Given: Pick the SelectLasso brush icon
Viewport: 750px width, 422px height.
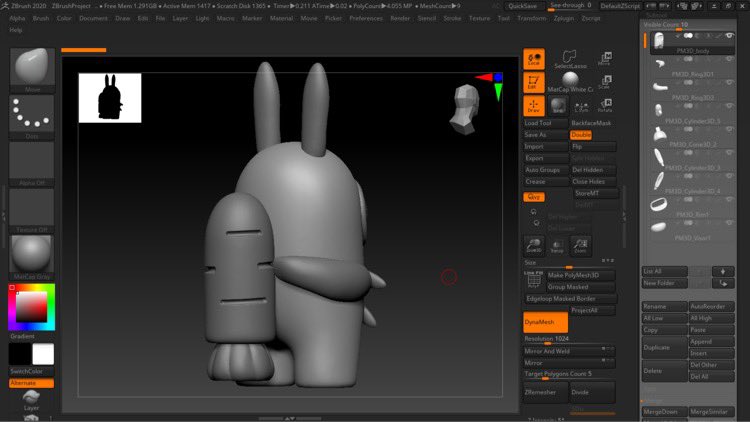Looking at the screenshot, I should [x=569, y=59].
